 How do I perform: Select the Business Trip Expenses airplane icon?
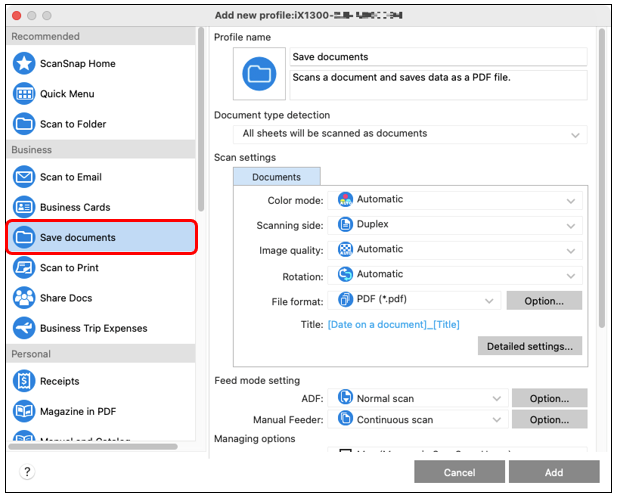coord(24,328)
